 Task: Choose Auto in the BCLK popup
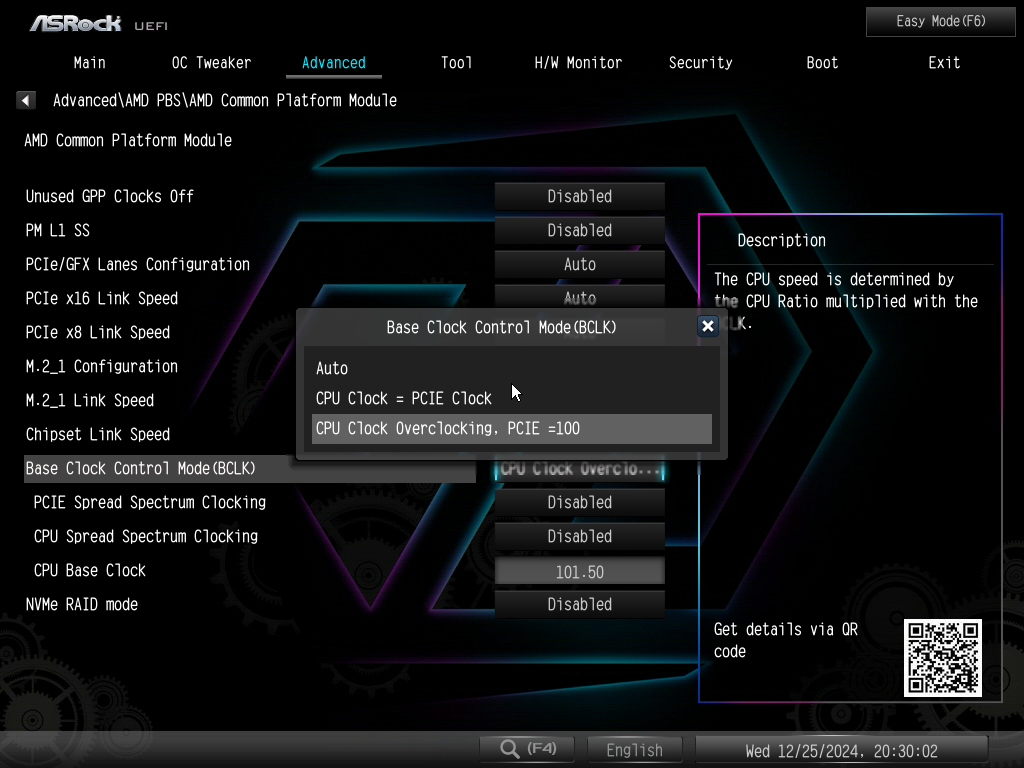511,368
